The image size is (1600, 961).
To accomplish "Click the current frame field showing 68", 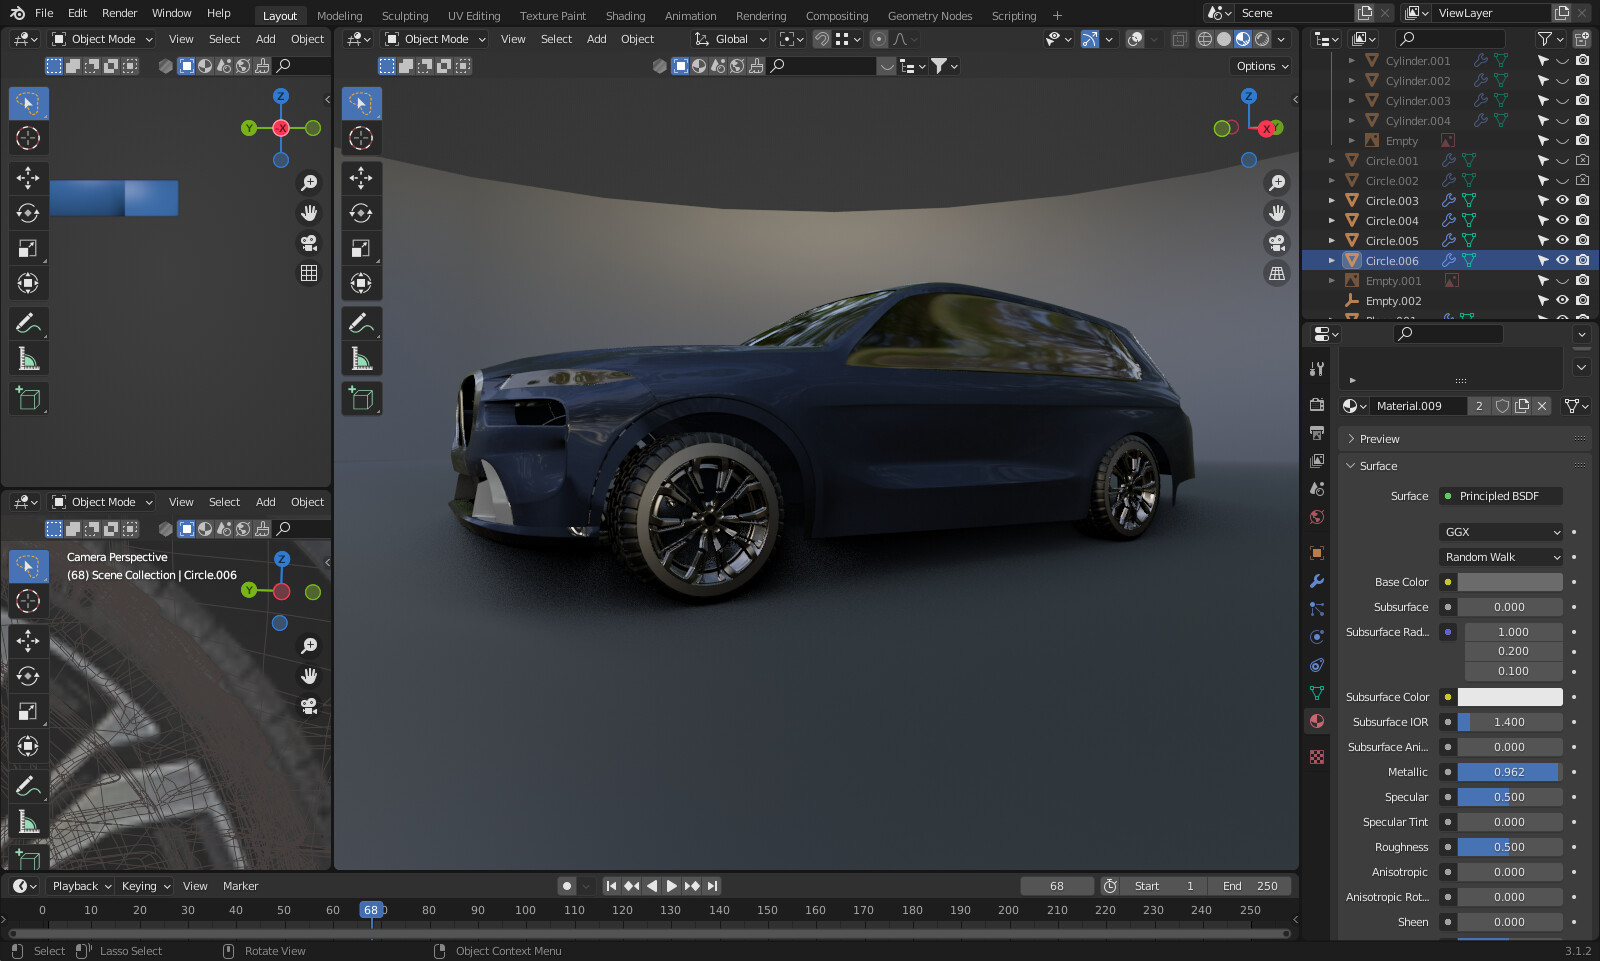I will 1057,886.
